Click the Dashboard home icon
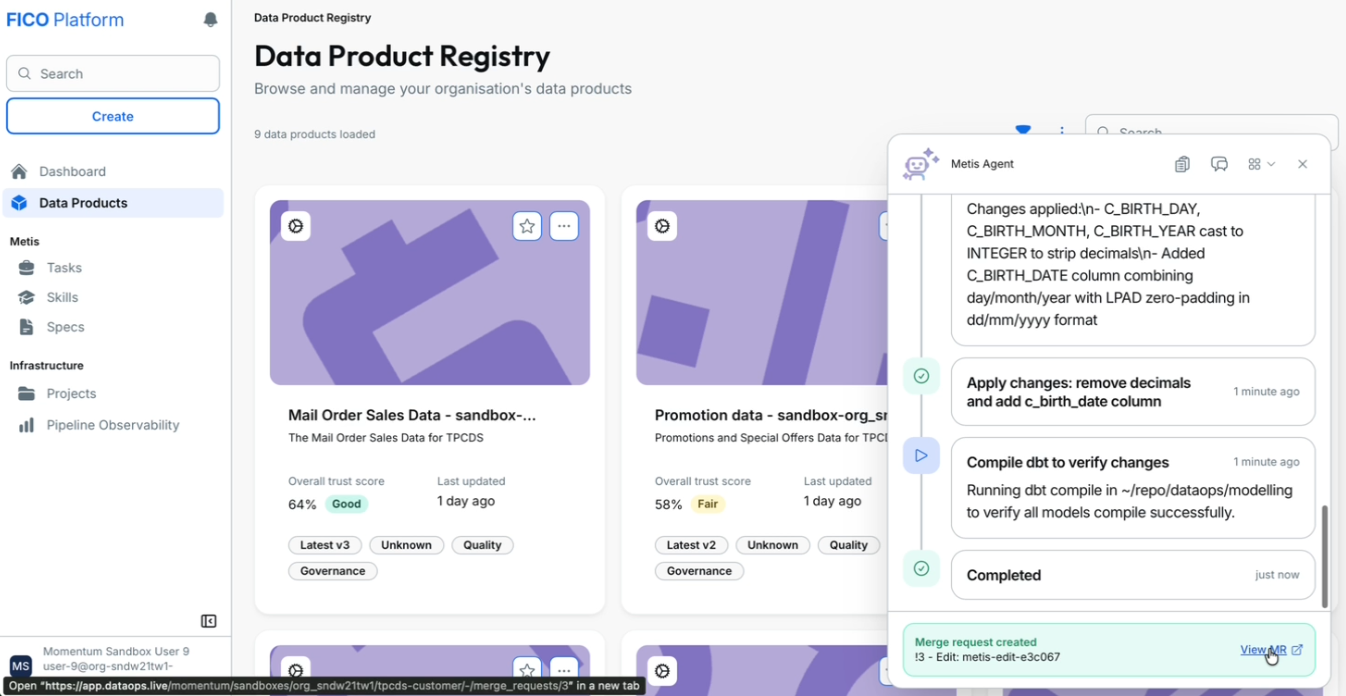The width and height of the screenshot is (1346, 696). (x=19, y=171)
